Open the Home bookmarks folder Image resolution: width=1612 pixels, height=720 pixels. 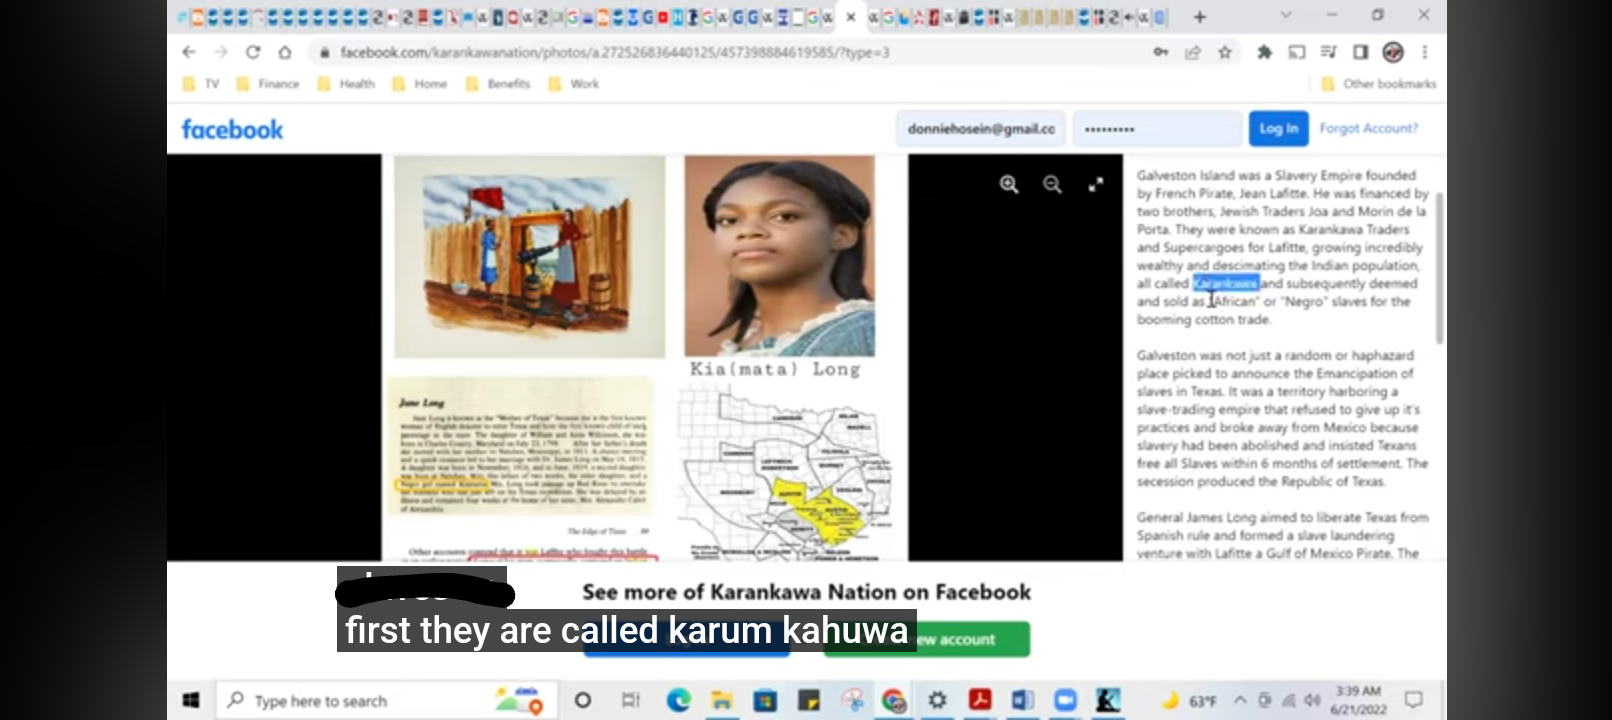tap(420, 84)
